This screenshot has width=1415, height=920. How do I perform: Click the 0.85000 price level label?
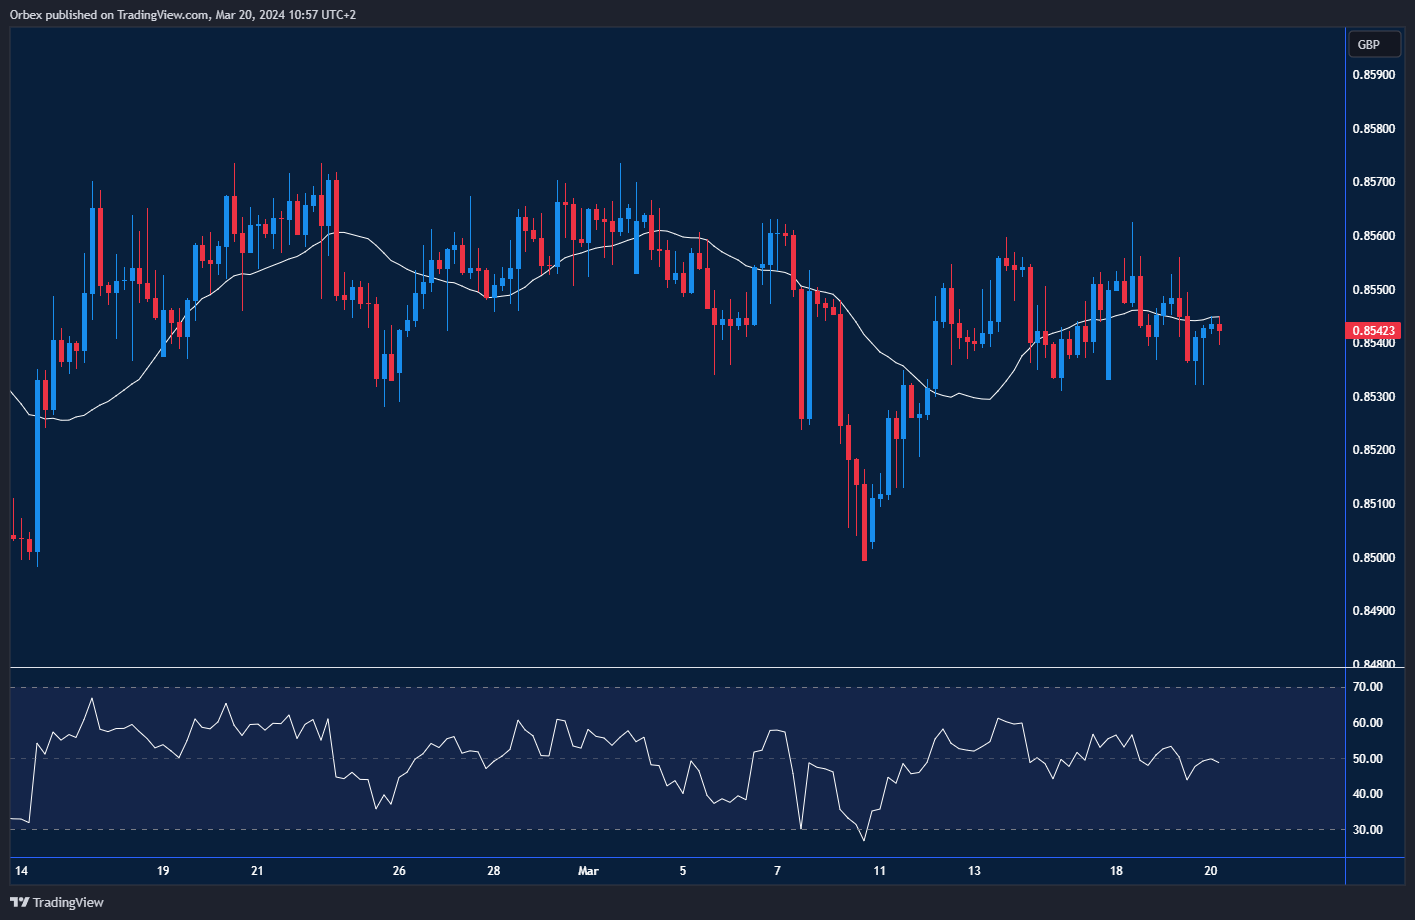1374,557
